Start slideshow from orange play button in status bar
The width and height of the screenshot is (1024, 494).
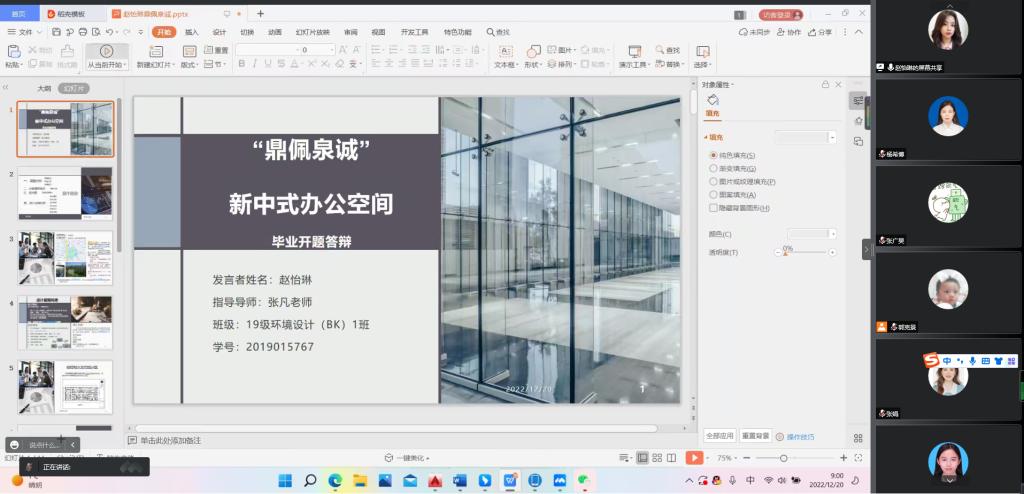[693, 457]
